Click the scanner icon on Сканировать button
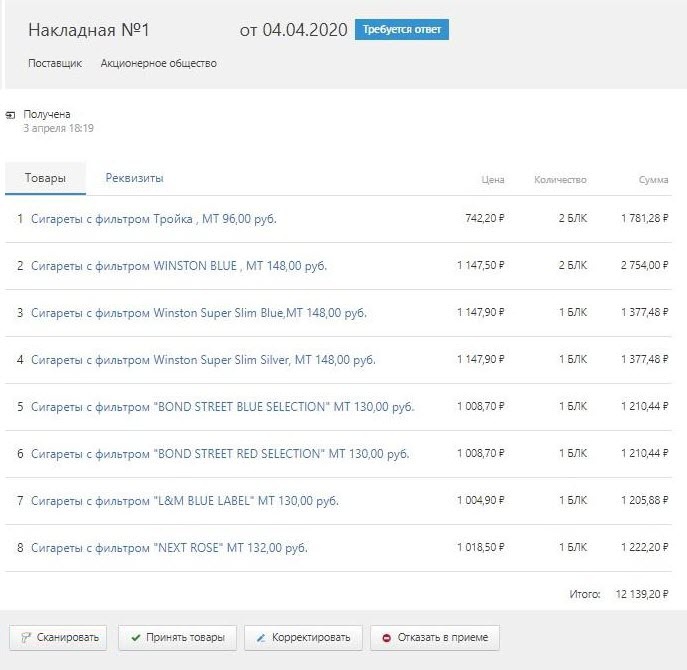 [x=26, y=638]
